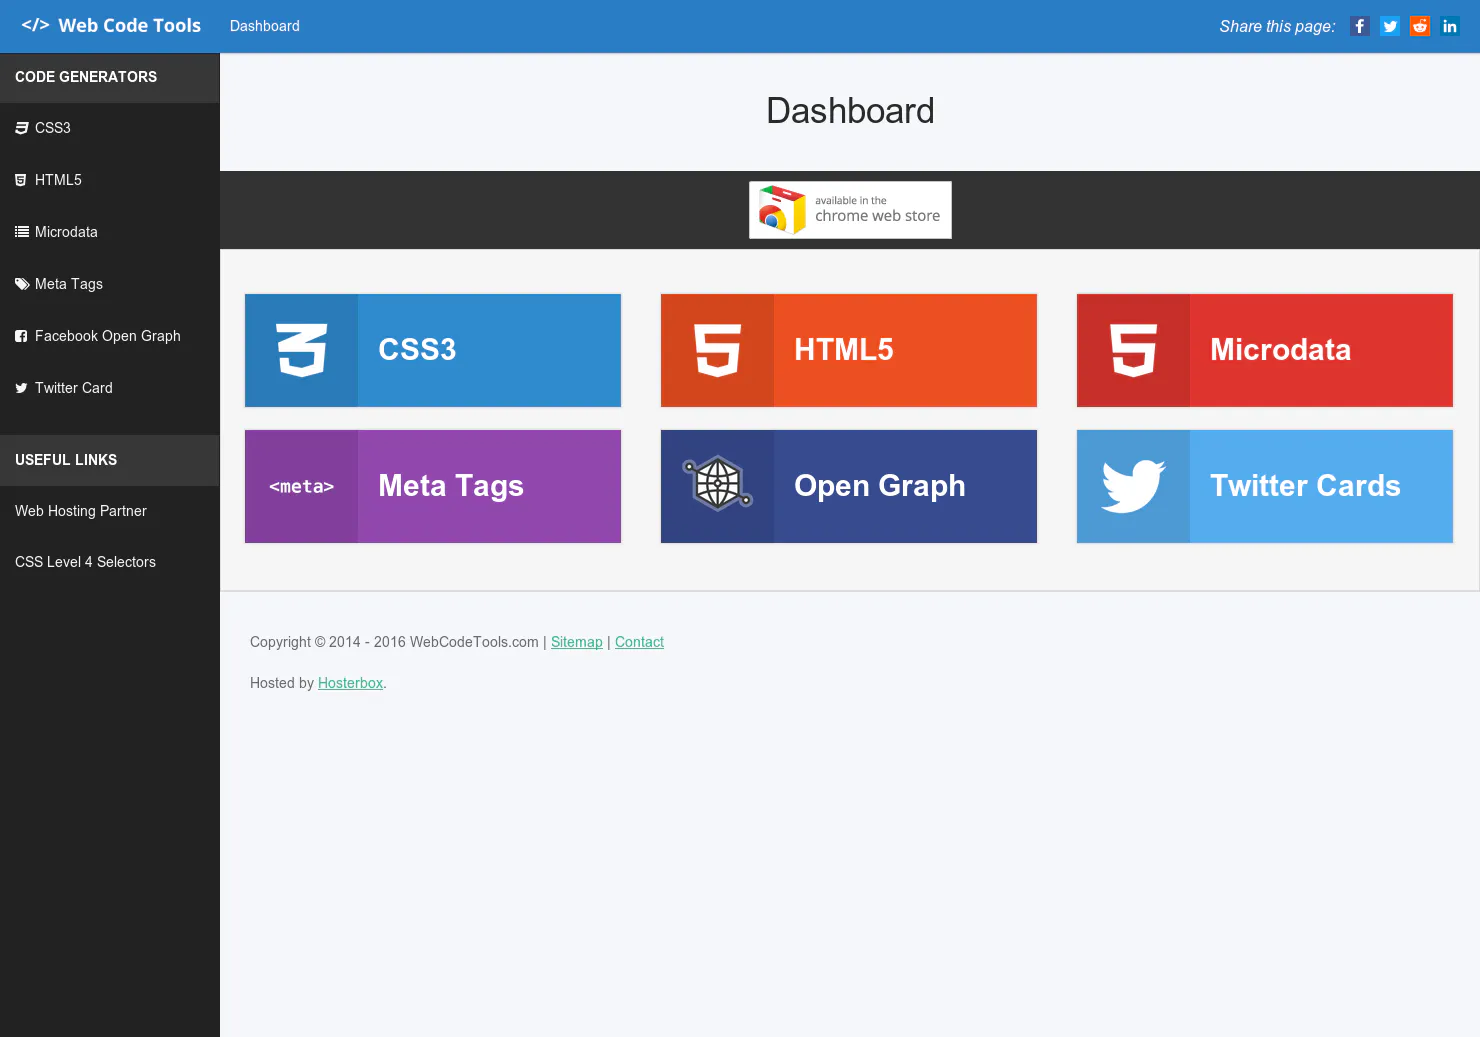Open the CSS3 tile label

[x=417, y=349]
